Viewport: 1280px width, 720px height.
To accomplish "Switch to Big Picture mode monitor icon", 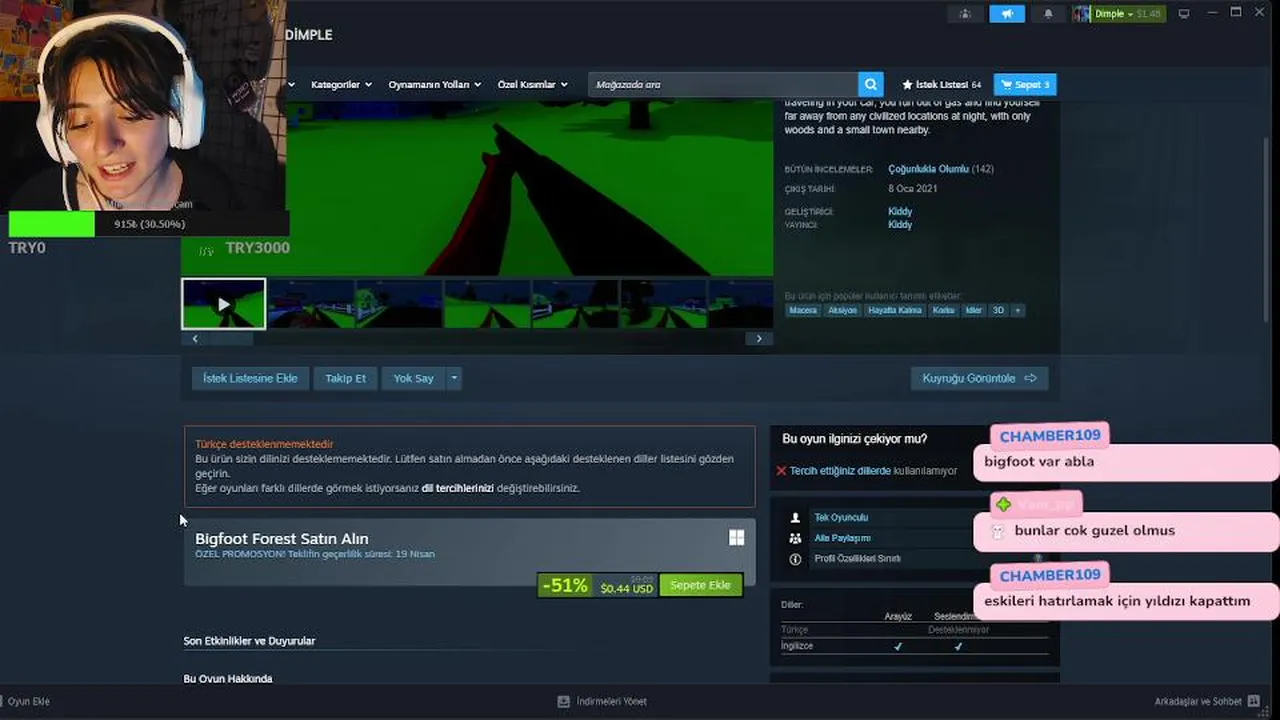I will [1185, 14].
